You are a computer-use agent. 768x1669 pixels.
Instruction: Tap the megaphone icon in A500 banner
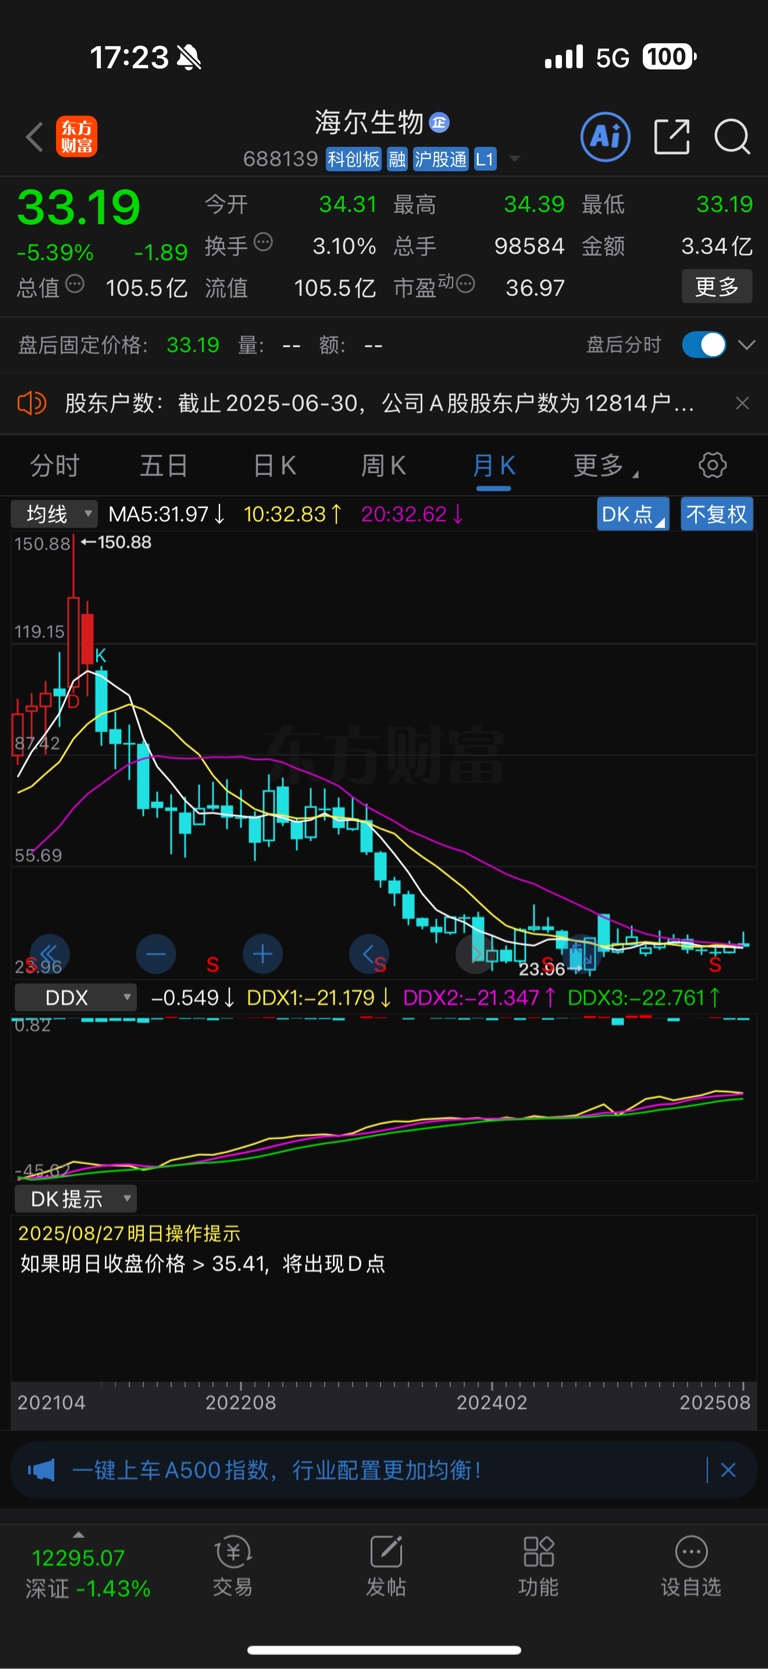[41, 1470]
